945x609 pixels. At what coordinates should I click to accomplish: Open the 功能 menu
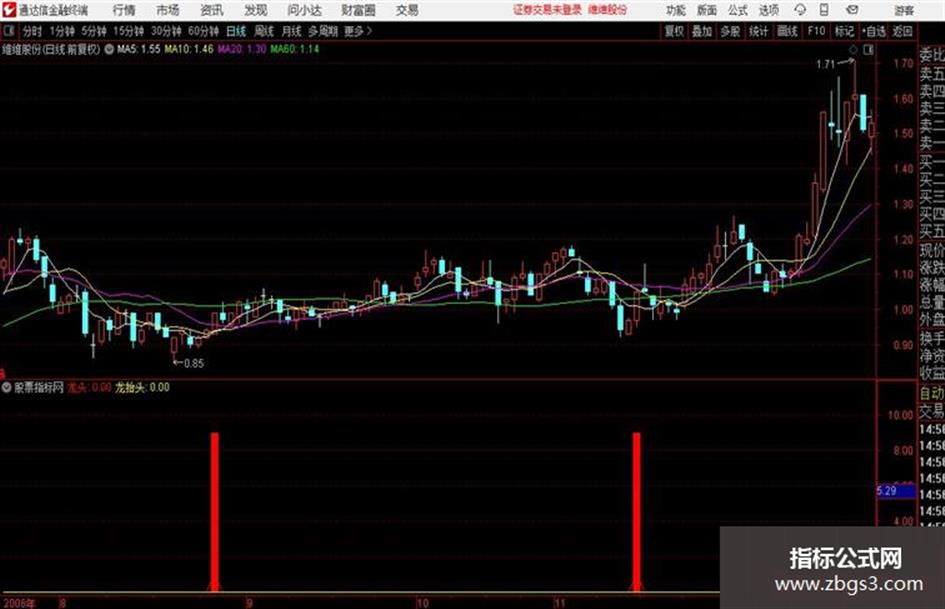(x=676, y=10)
